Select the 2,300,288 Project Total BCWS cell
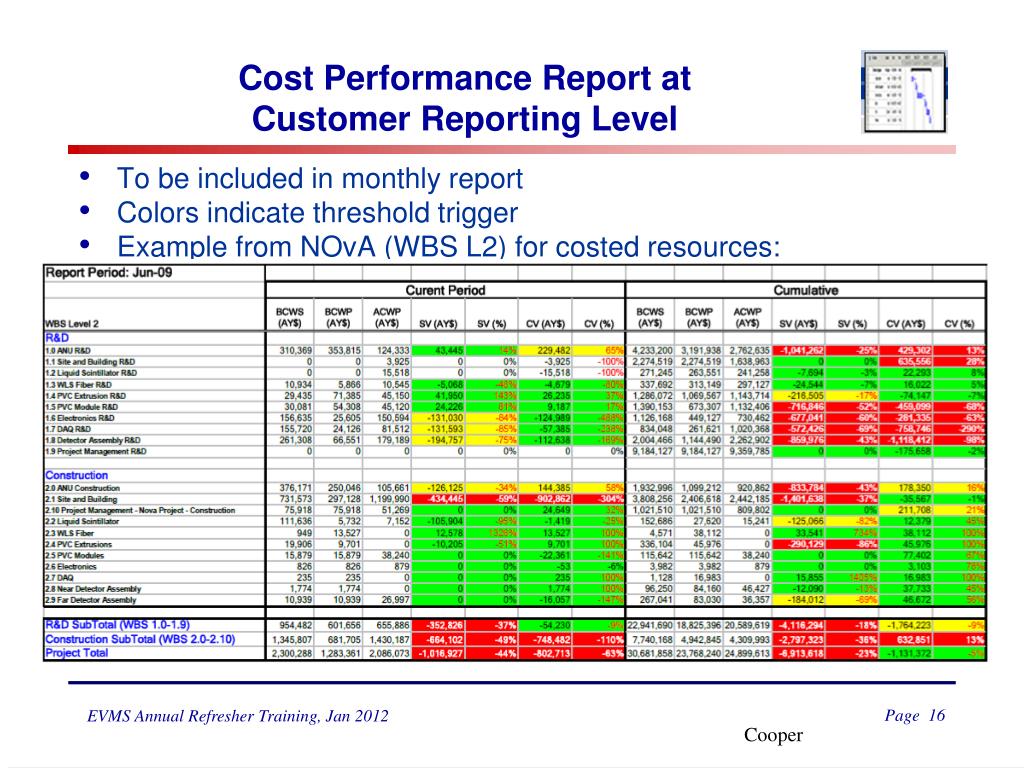 point(292,652)
